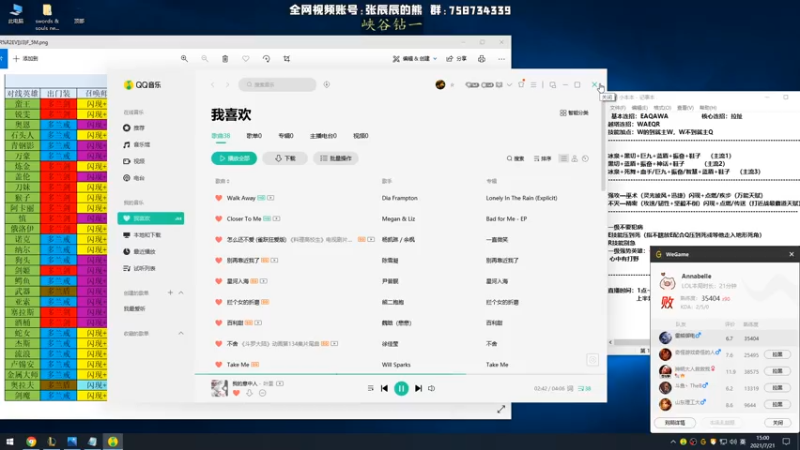Click the 下载 download button
This screenshot has width=800, height=450.
coord(285,158)
